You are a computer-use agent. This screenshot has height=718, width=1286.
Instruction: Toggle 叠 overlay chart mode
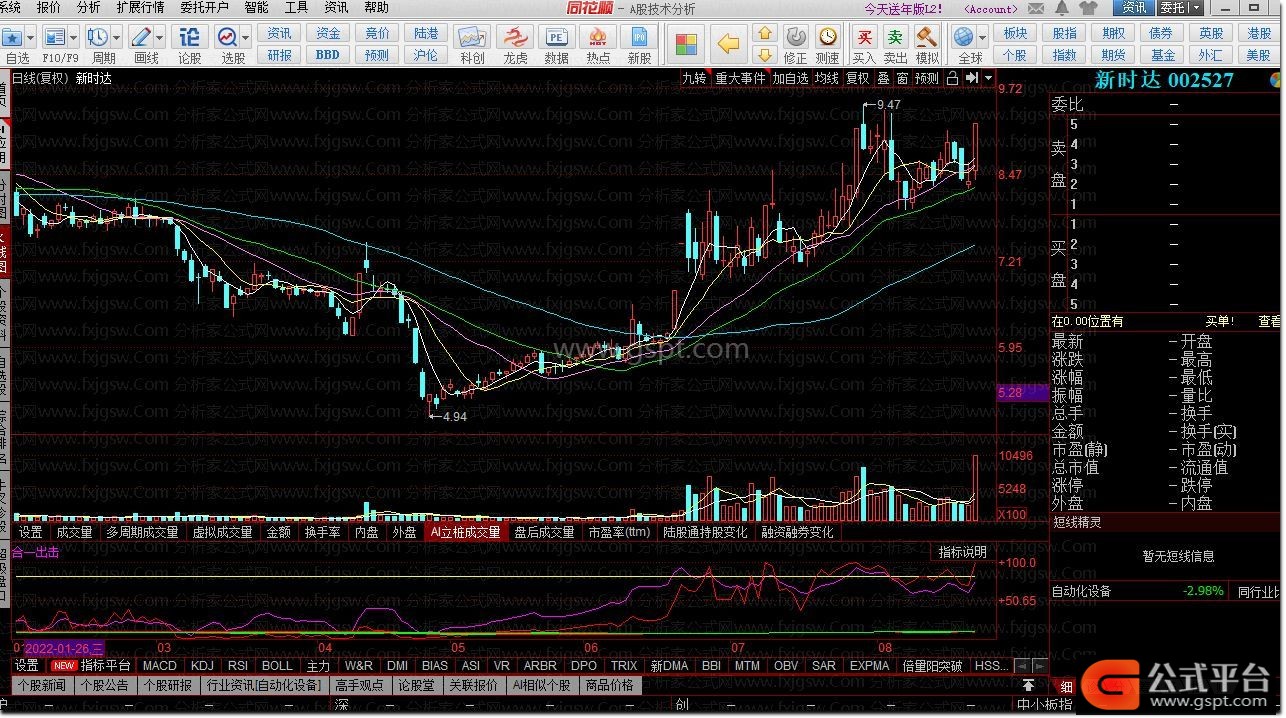pyautogui.click(x=884, y=78)
